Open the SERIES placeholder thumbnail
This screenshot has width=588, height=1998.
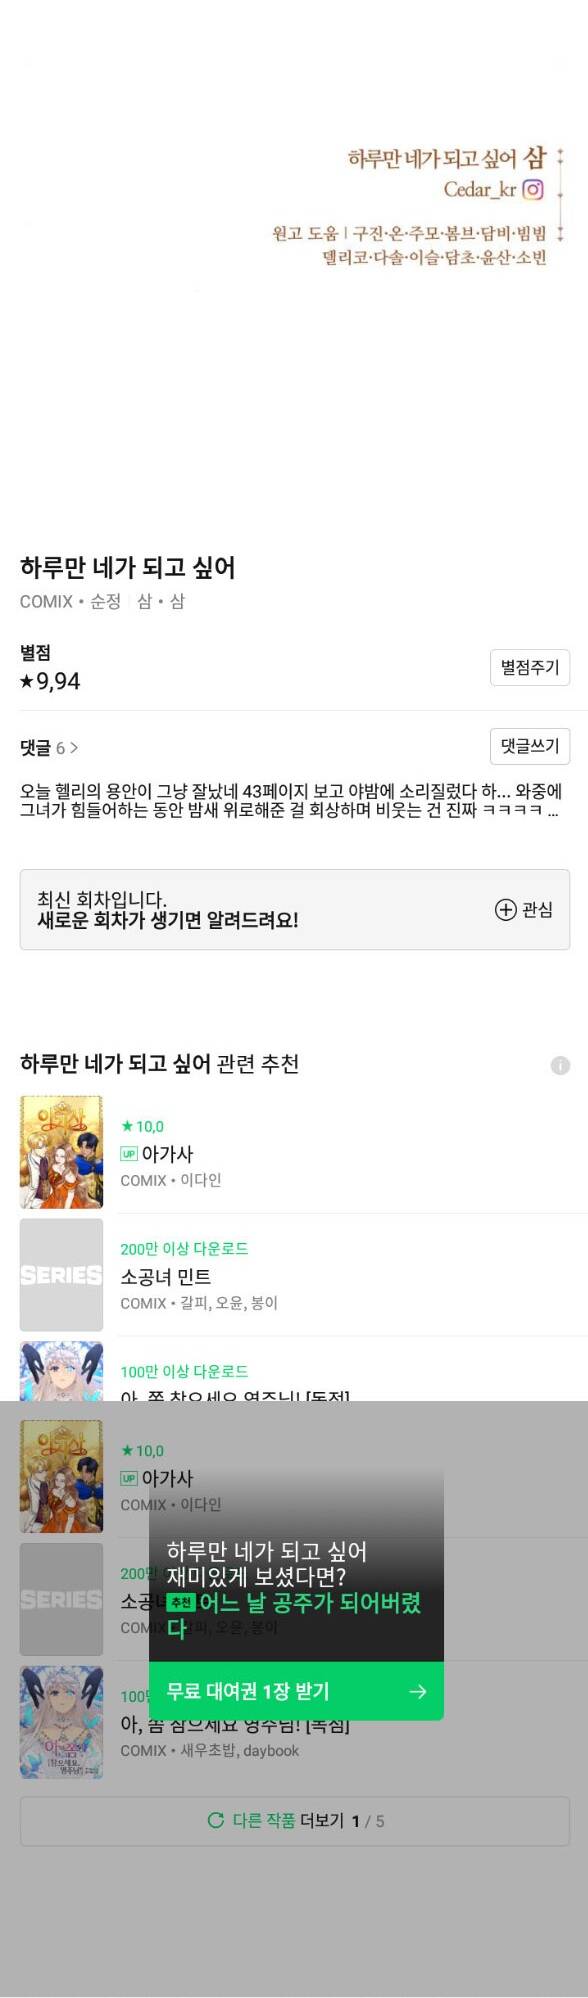coord(61,1275)
